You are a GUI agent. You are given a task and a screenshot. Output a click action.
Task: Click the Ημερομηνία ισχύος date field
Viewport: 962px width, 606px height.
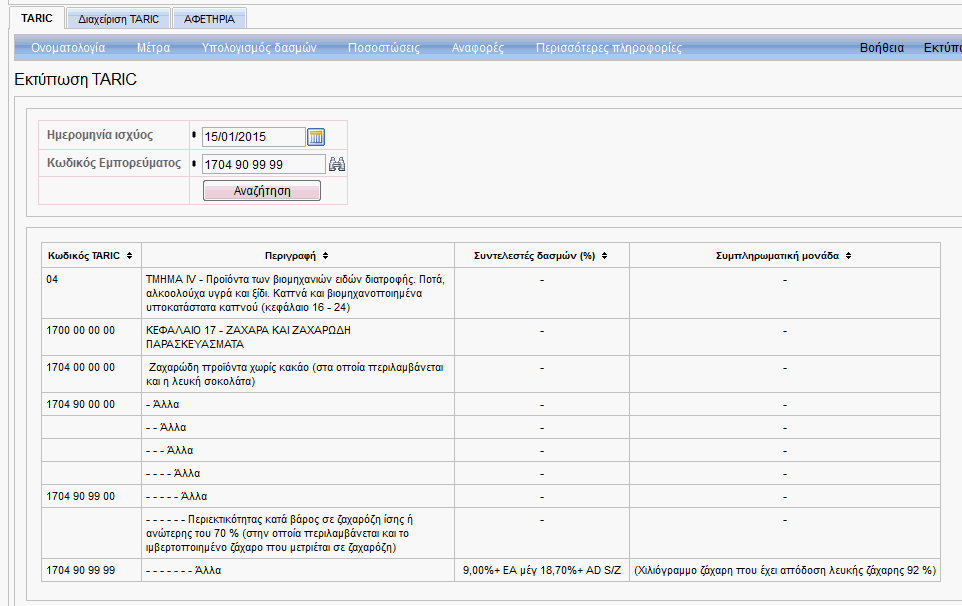pos(252,137)
